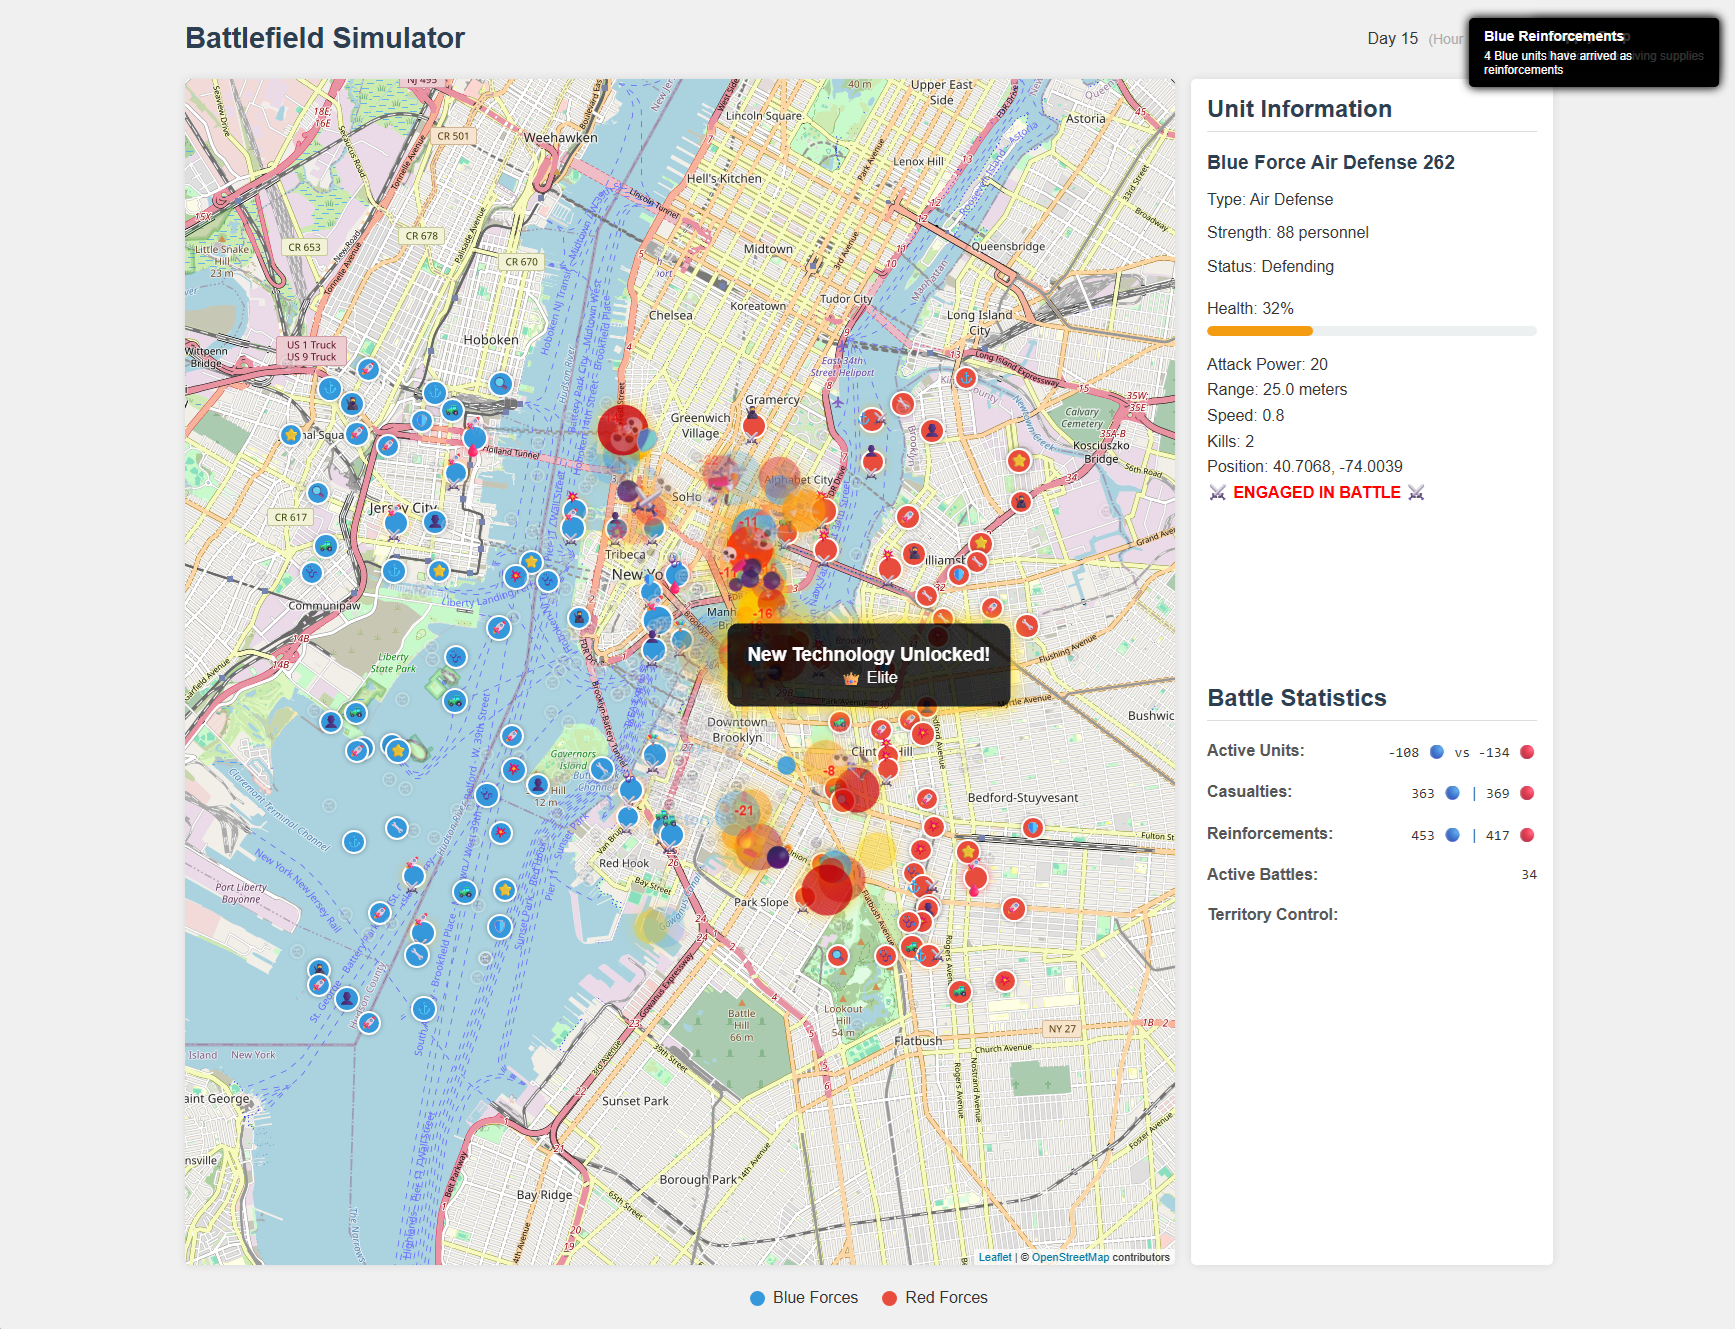The height and width of the screenshot is (1329, 1735).
Task: Dismiss the Blue Reinforcements notification
Action: coord(1592,52)
